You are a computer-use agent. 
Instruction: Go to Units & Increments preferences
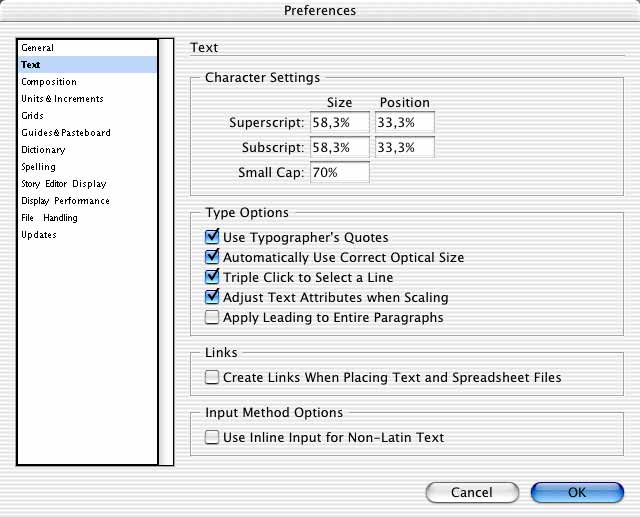(x=62, y=99)
